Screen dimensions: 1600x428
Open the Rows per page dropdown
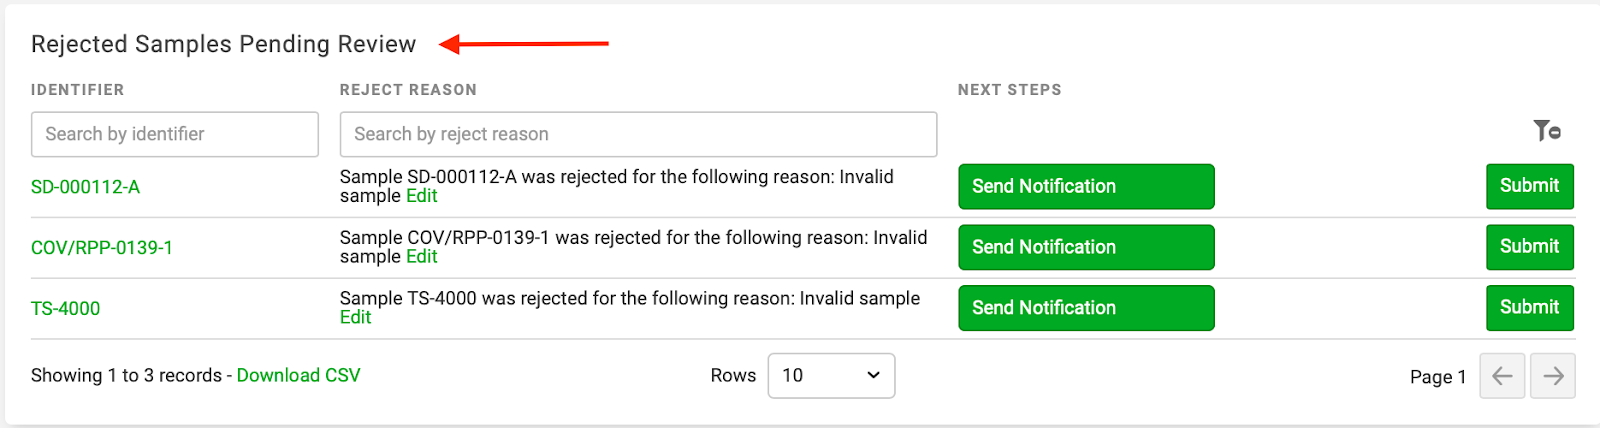click(x=831, y=376)
